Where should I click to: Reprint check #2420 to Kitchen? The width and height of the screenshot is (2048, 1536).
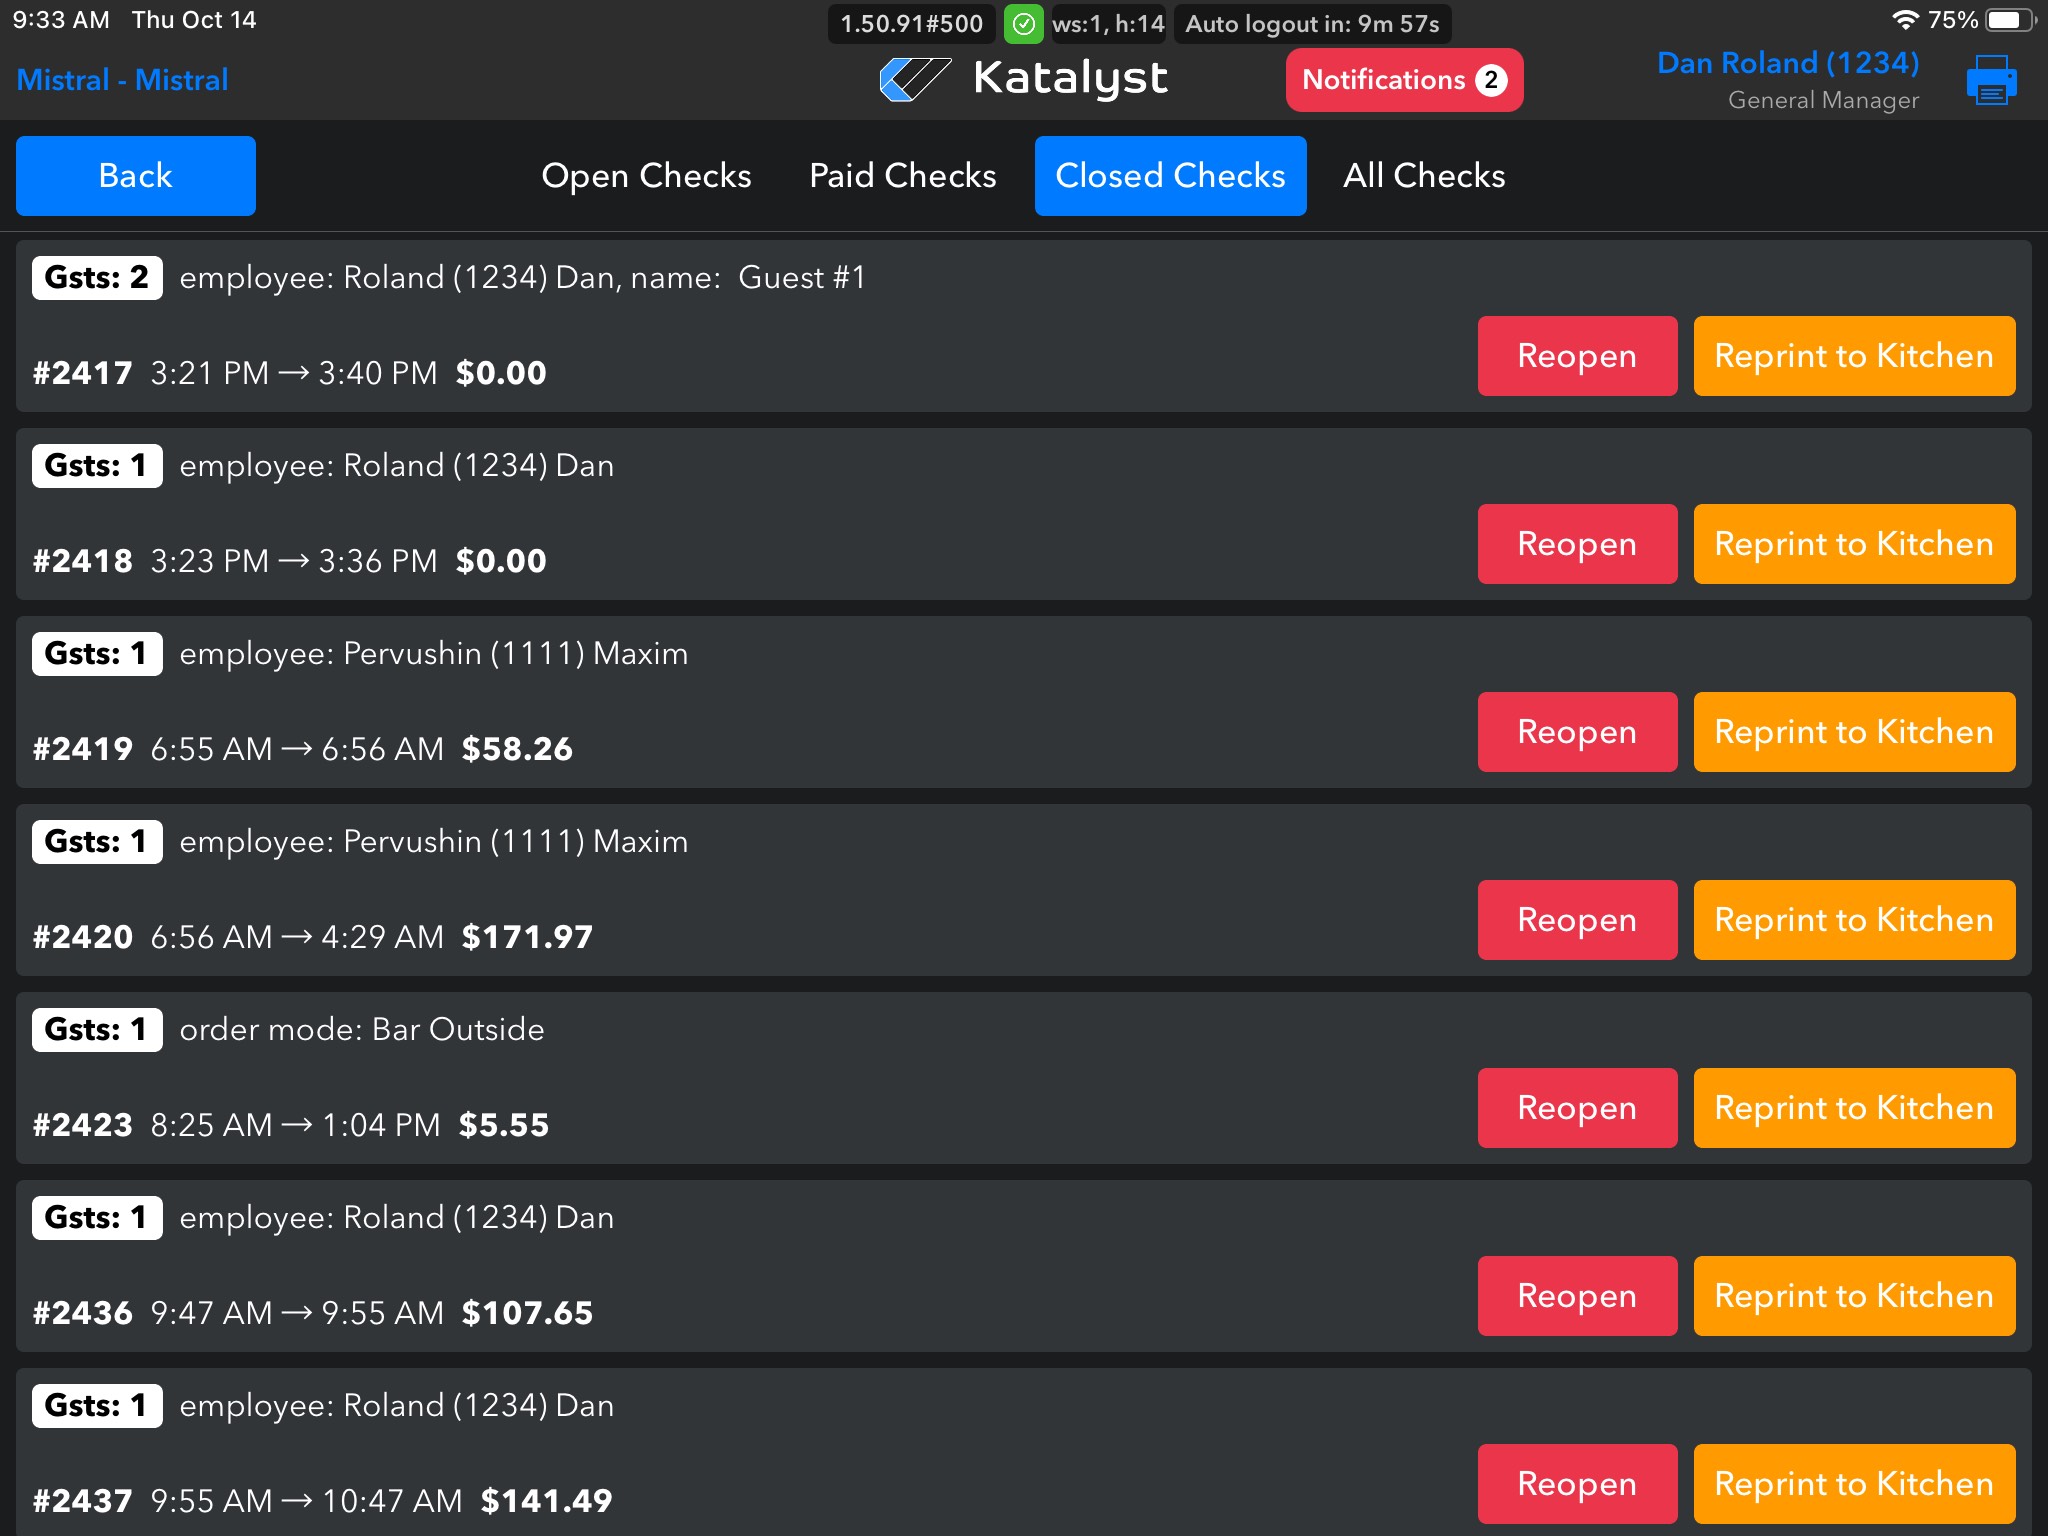(x=1853, y=920)
